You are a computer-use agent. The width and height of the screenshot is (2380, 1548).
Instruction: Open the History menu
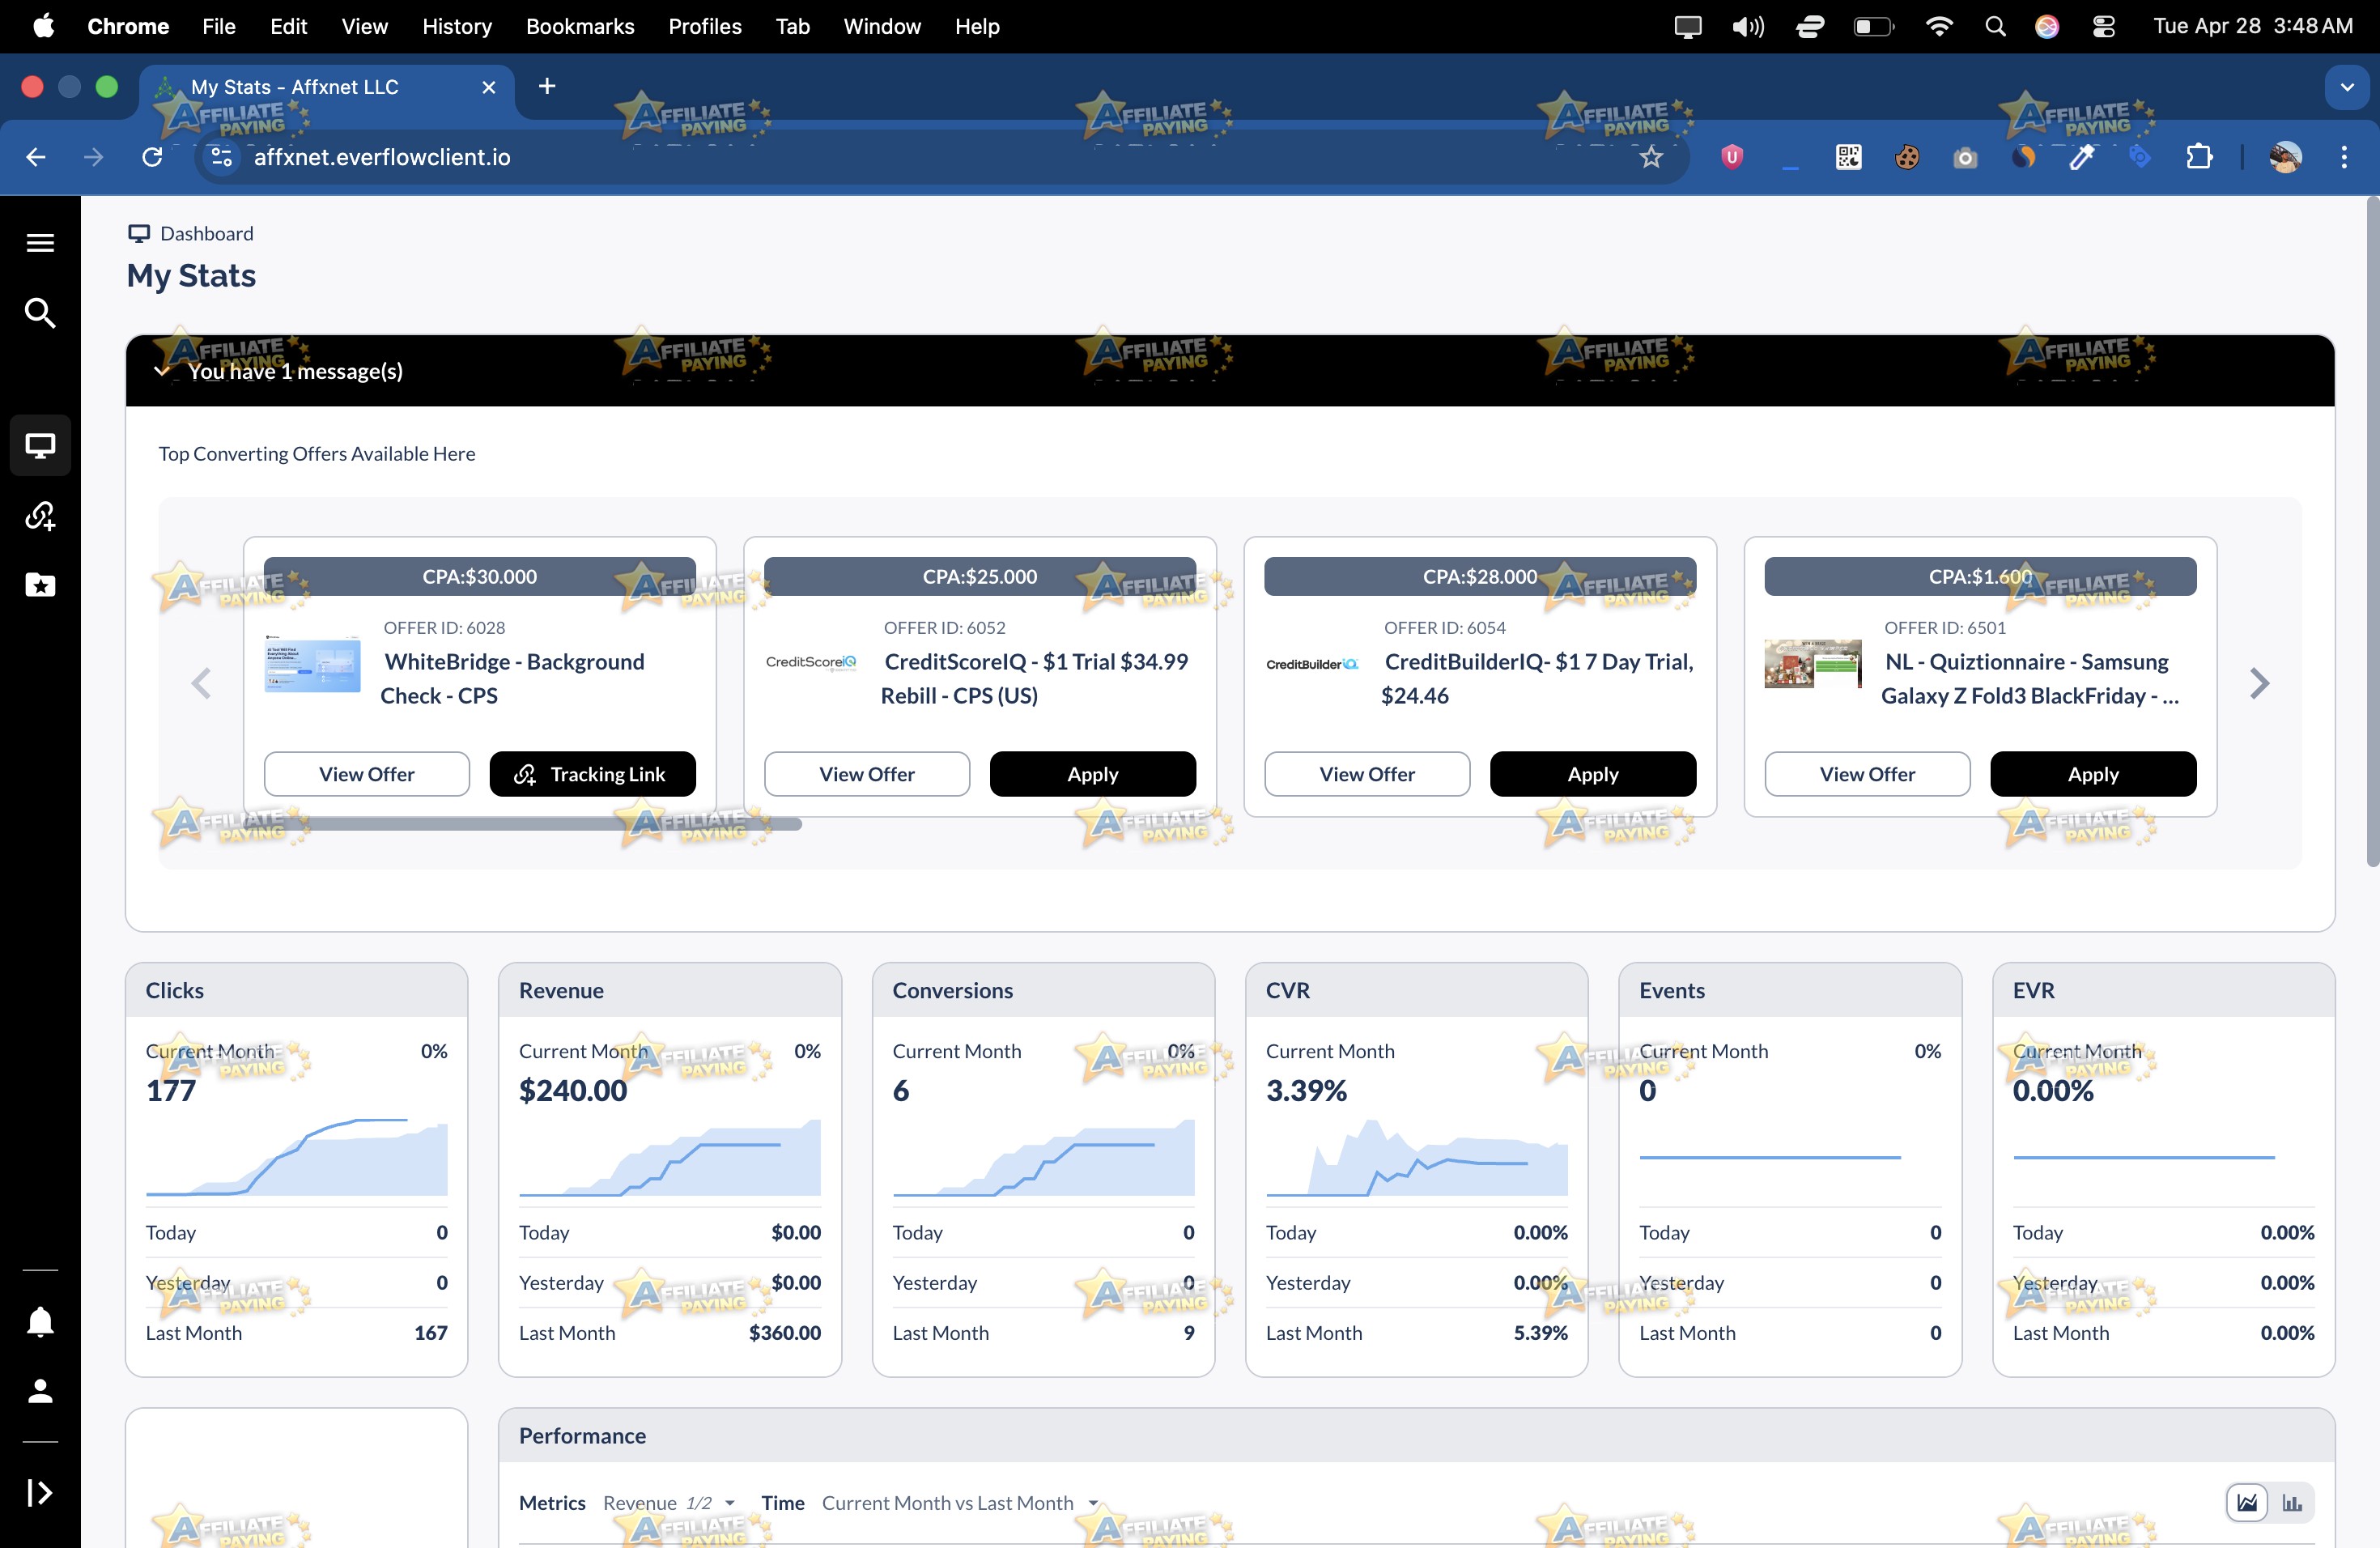[x=457, y=26]
